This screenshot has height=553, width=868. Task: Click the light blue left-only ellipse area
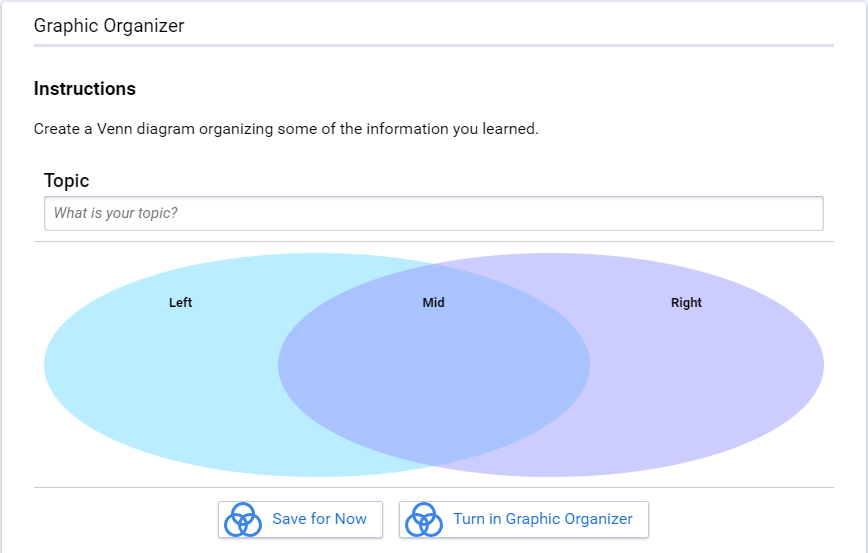(x=161, y=376)
